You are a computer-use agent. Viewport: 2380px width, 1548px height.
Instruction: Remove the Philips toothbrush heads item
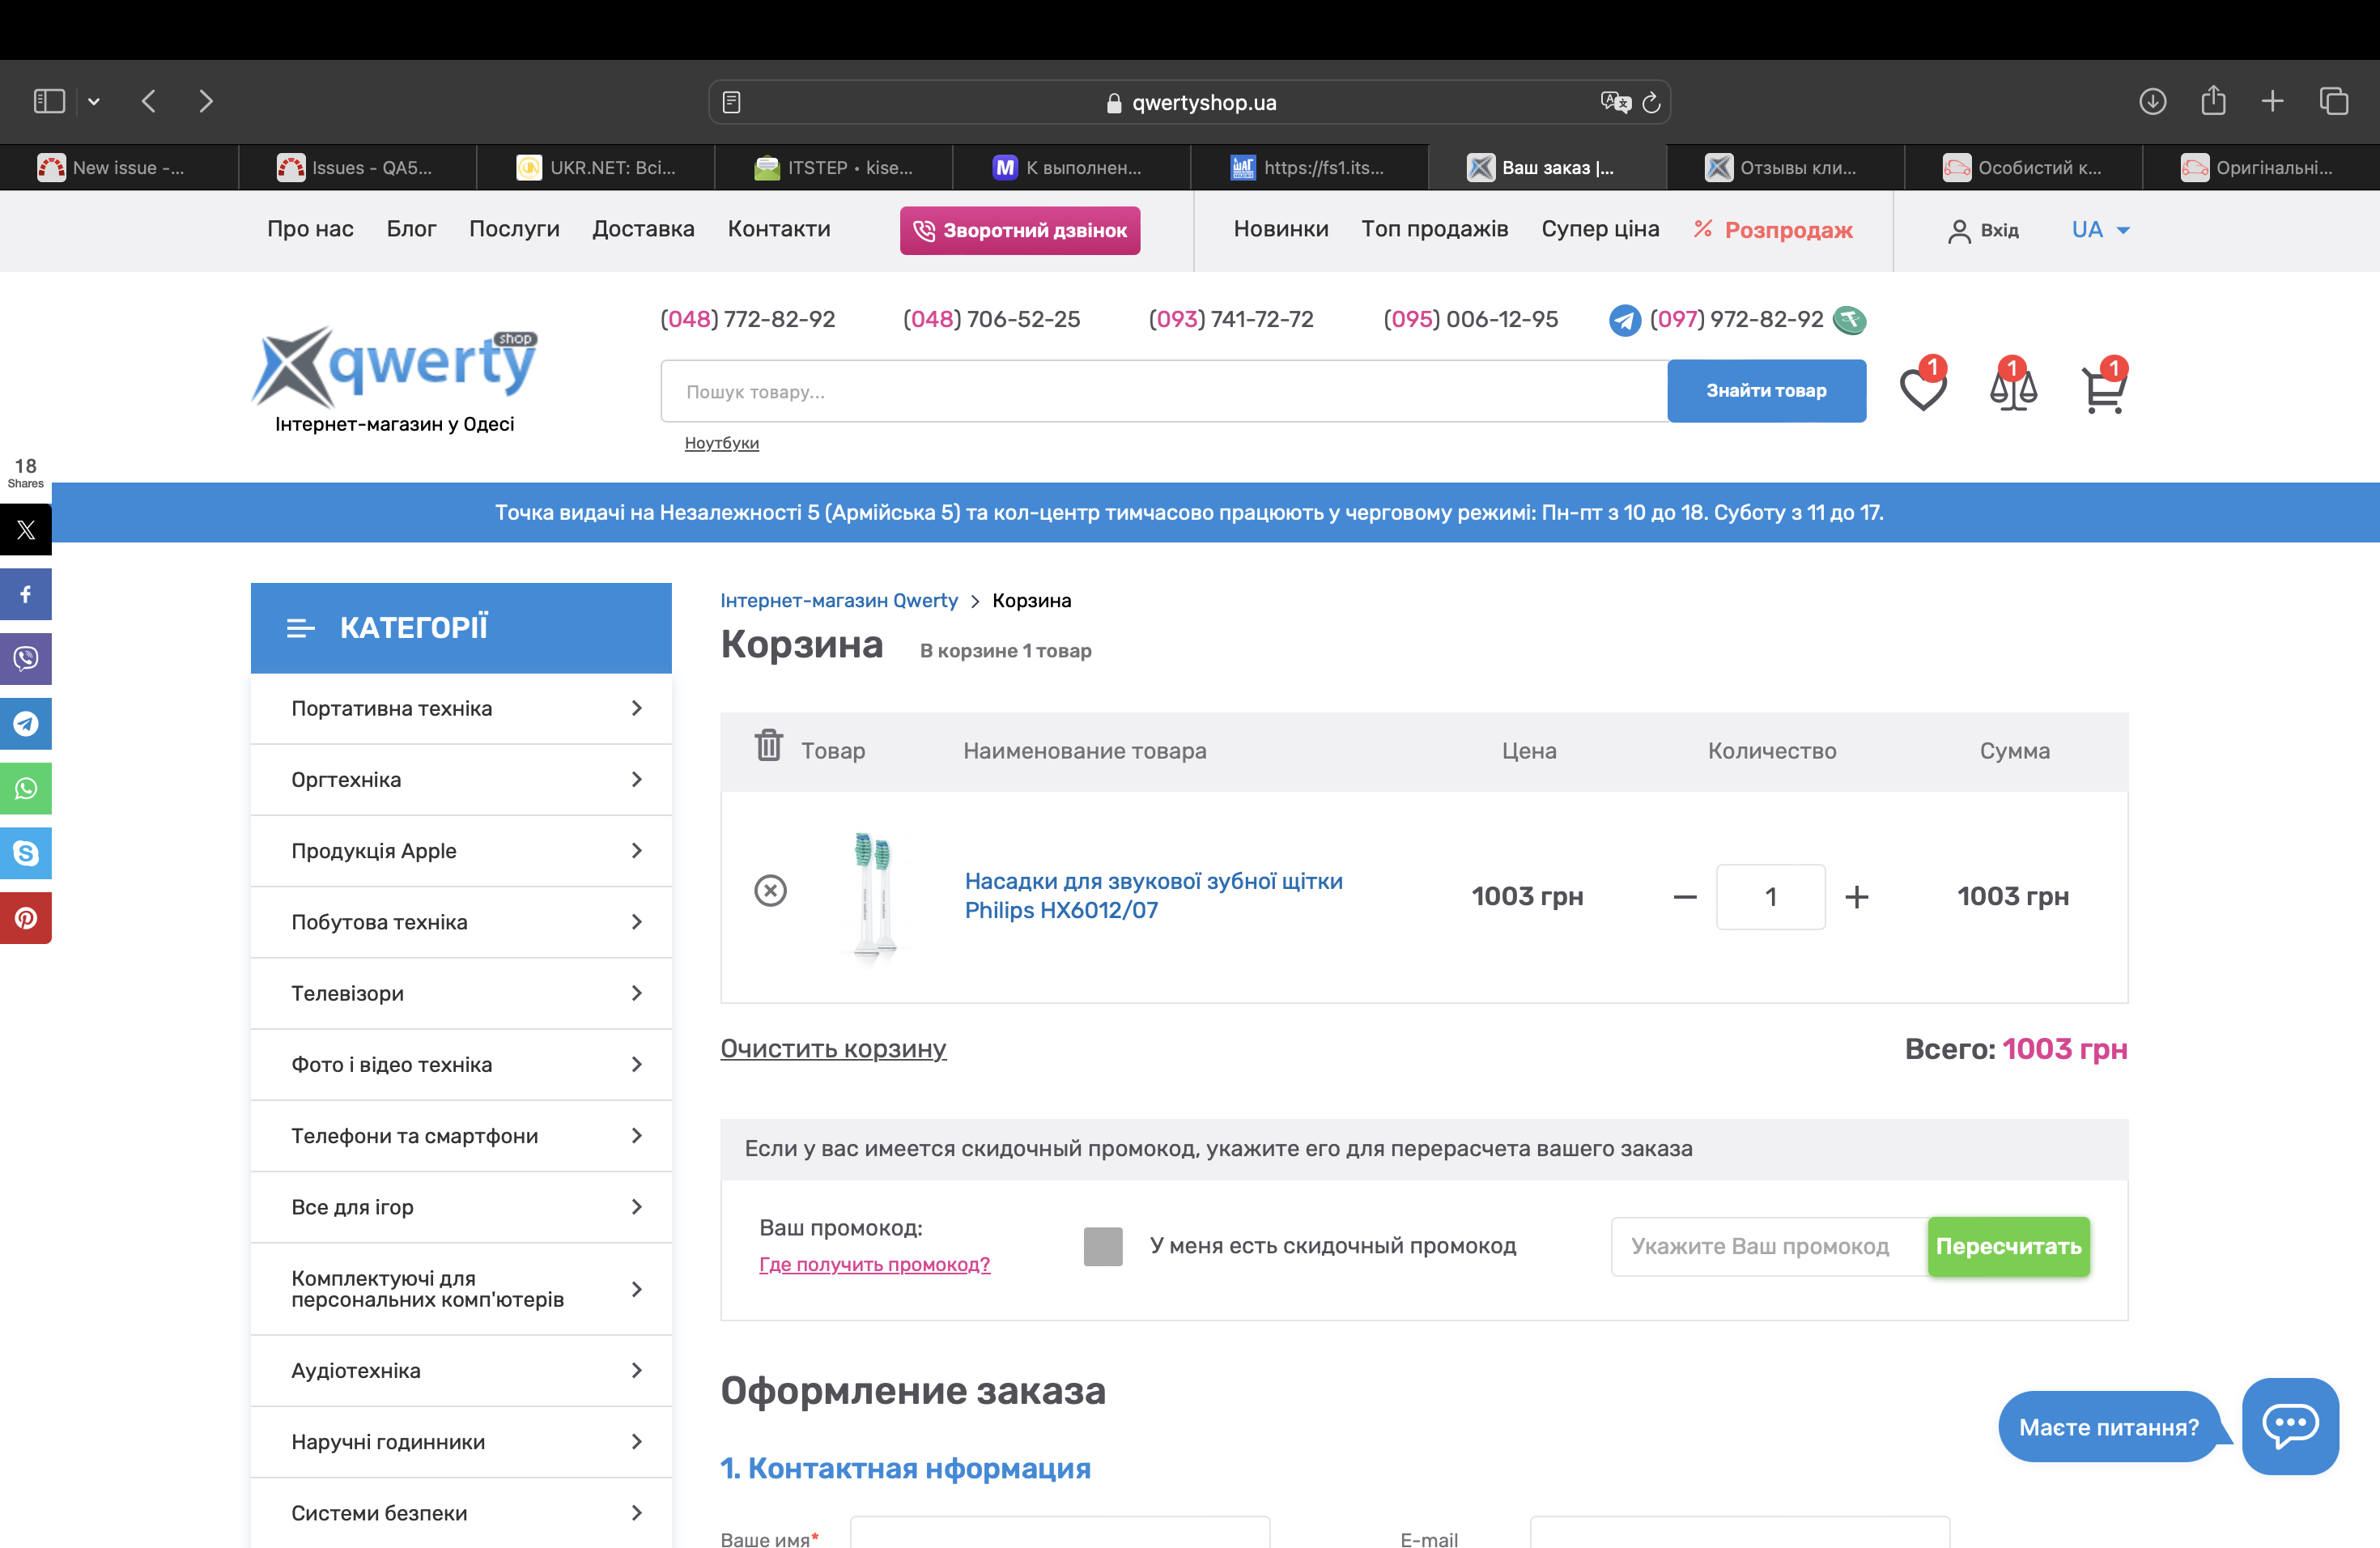coord(770,891)
